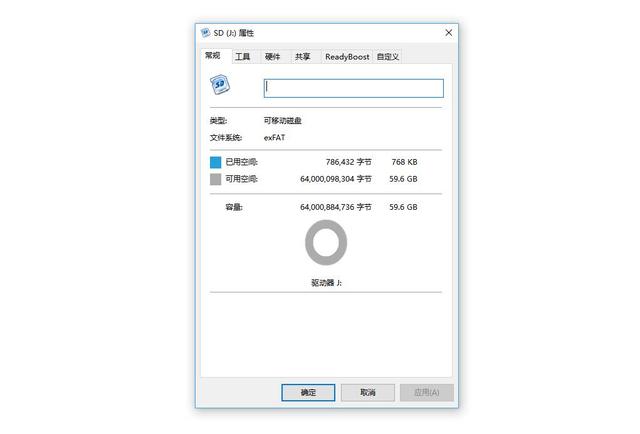Screen dimensions: 640x434
Task: Click the blue used space swatch
Action: (216, 162)
